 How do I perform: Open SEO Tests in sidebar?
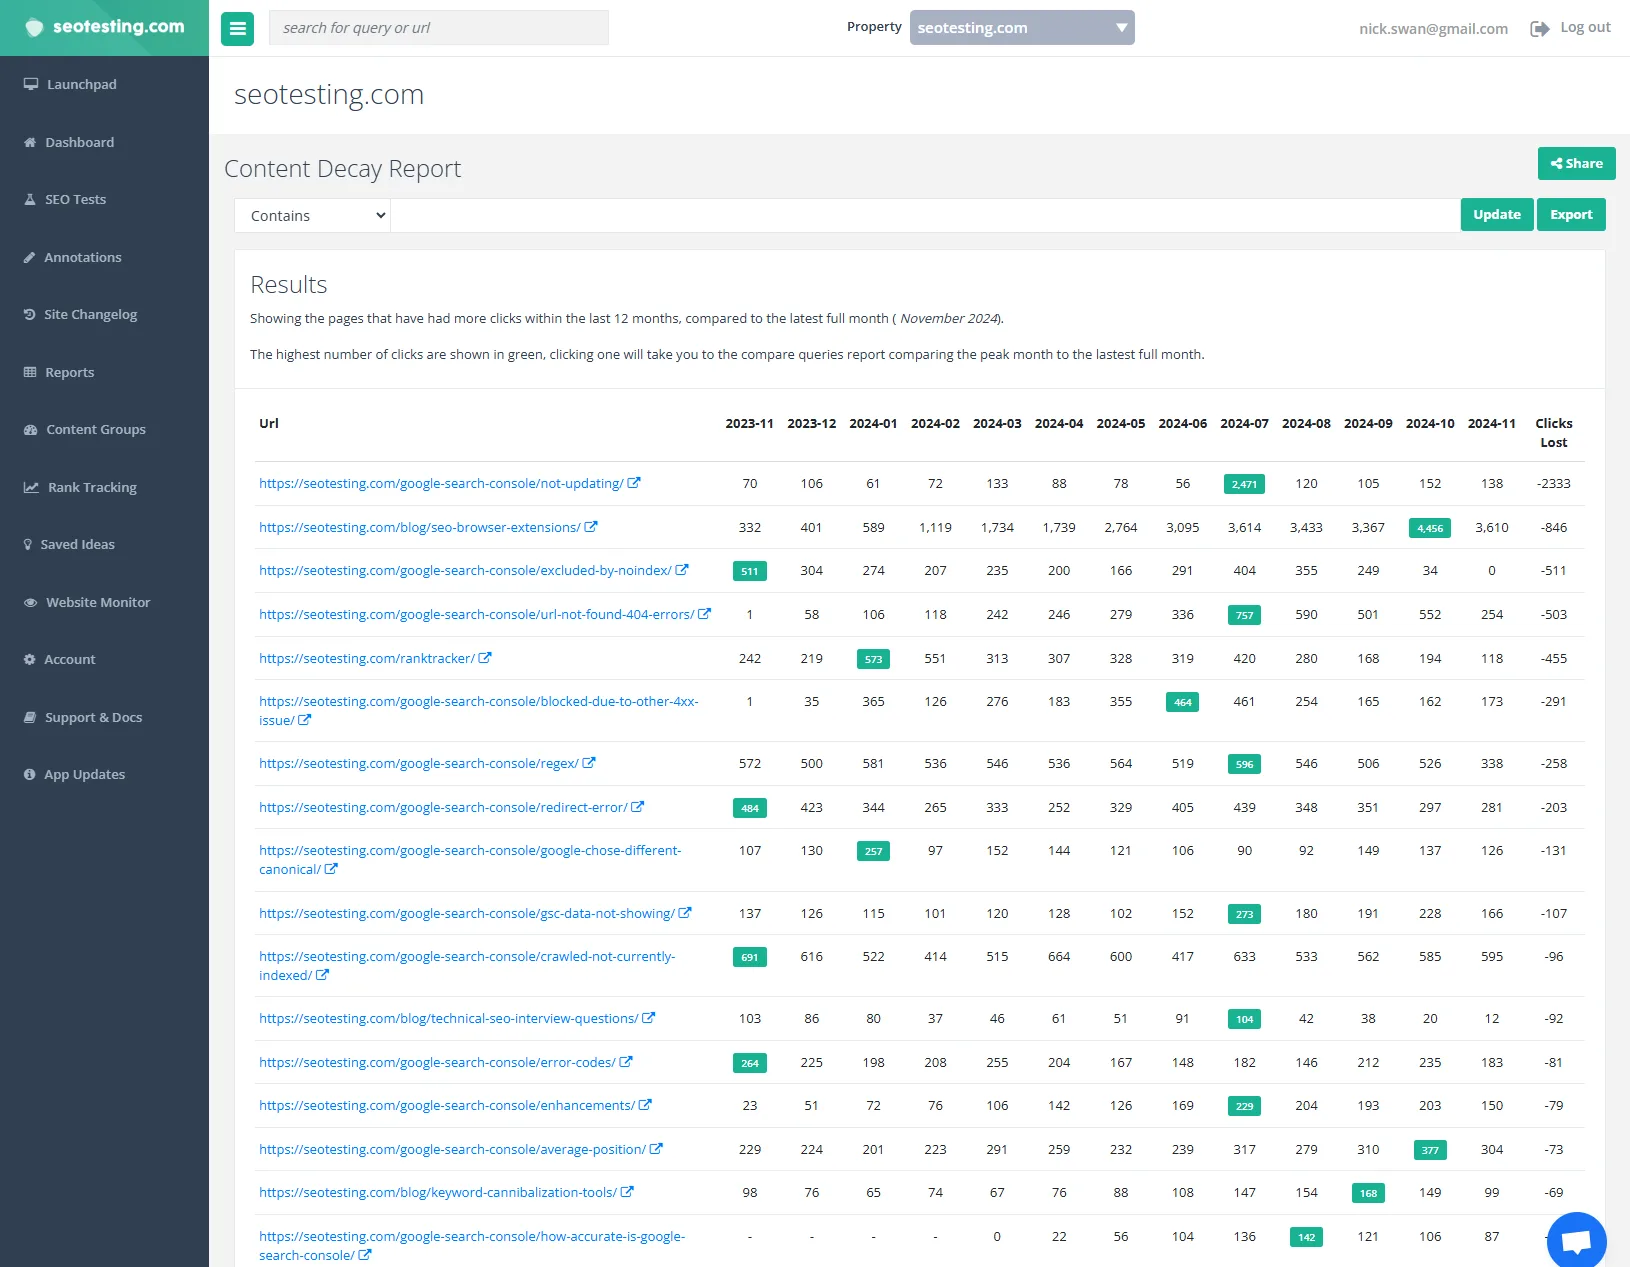click(x=75, y=200)
